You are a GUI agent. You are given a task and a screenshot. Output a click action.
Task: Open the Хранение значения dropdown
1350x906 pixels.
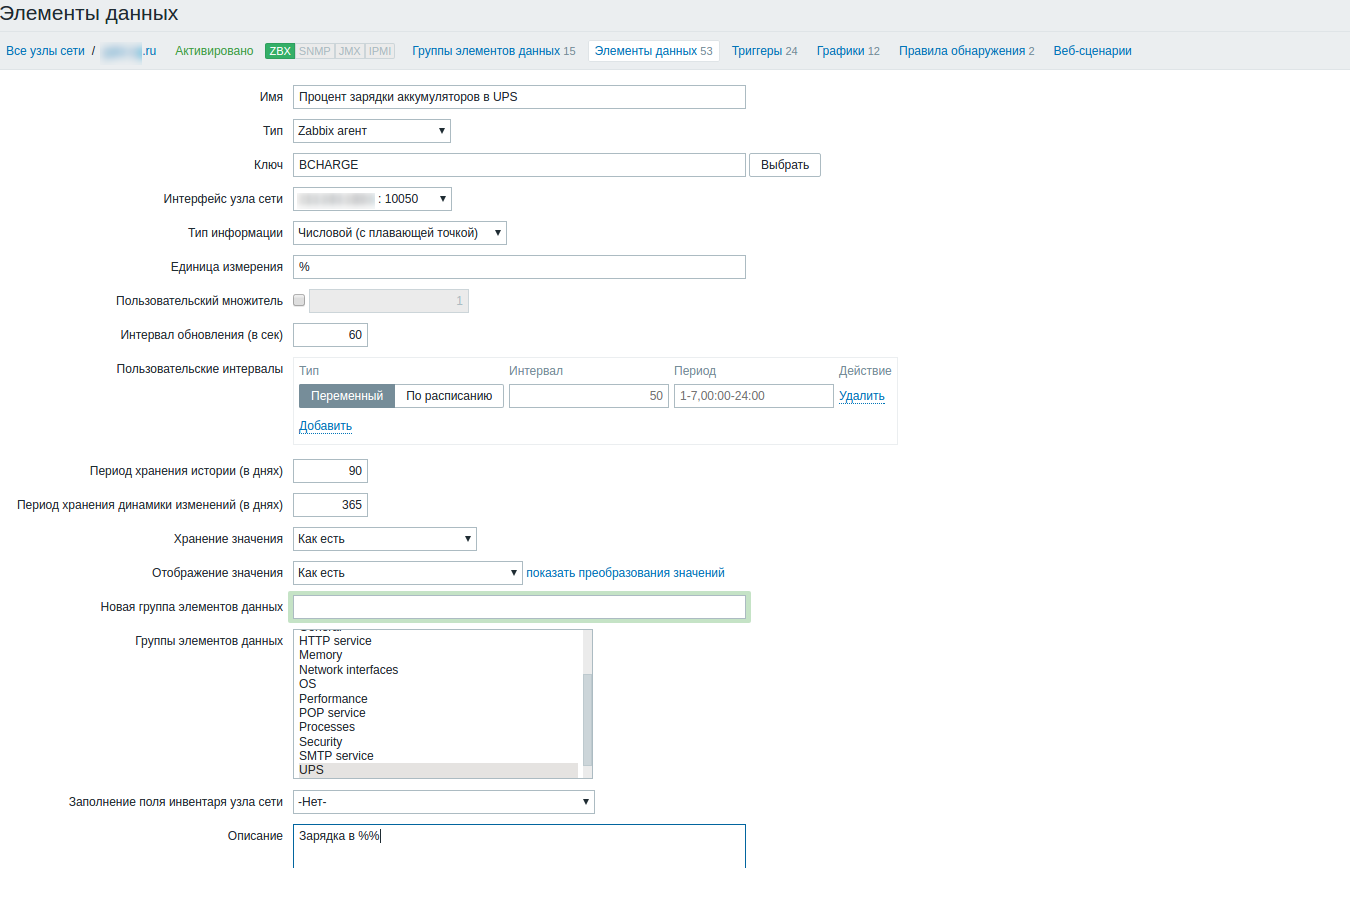tap(384, 538)
